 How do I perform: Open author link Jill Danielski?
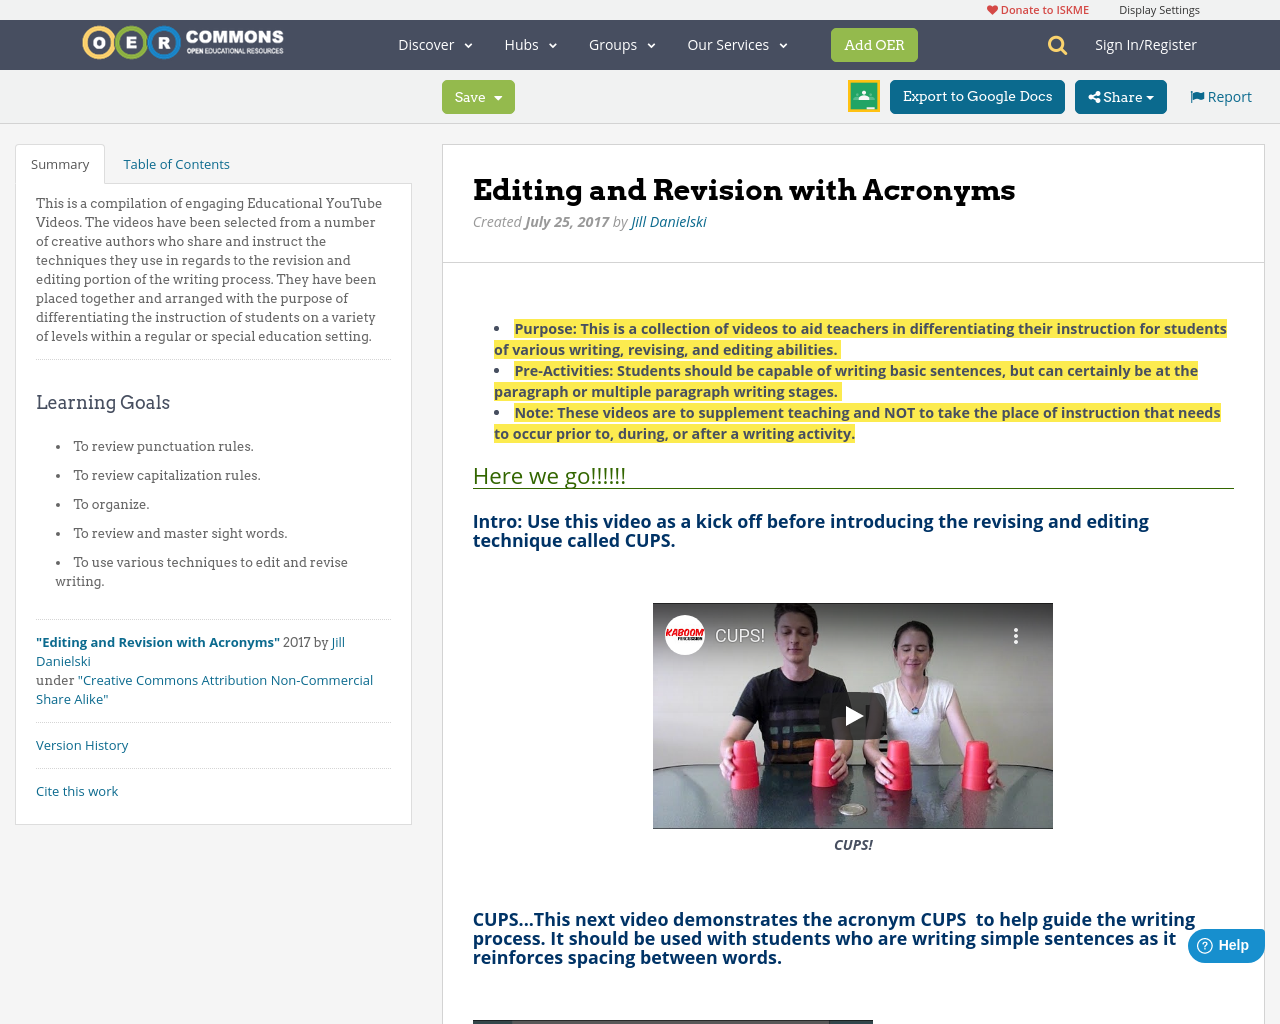pos(668,220)
